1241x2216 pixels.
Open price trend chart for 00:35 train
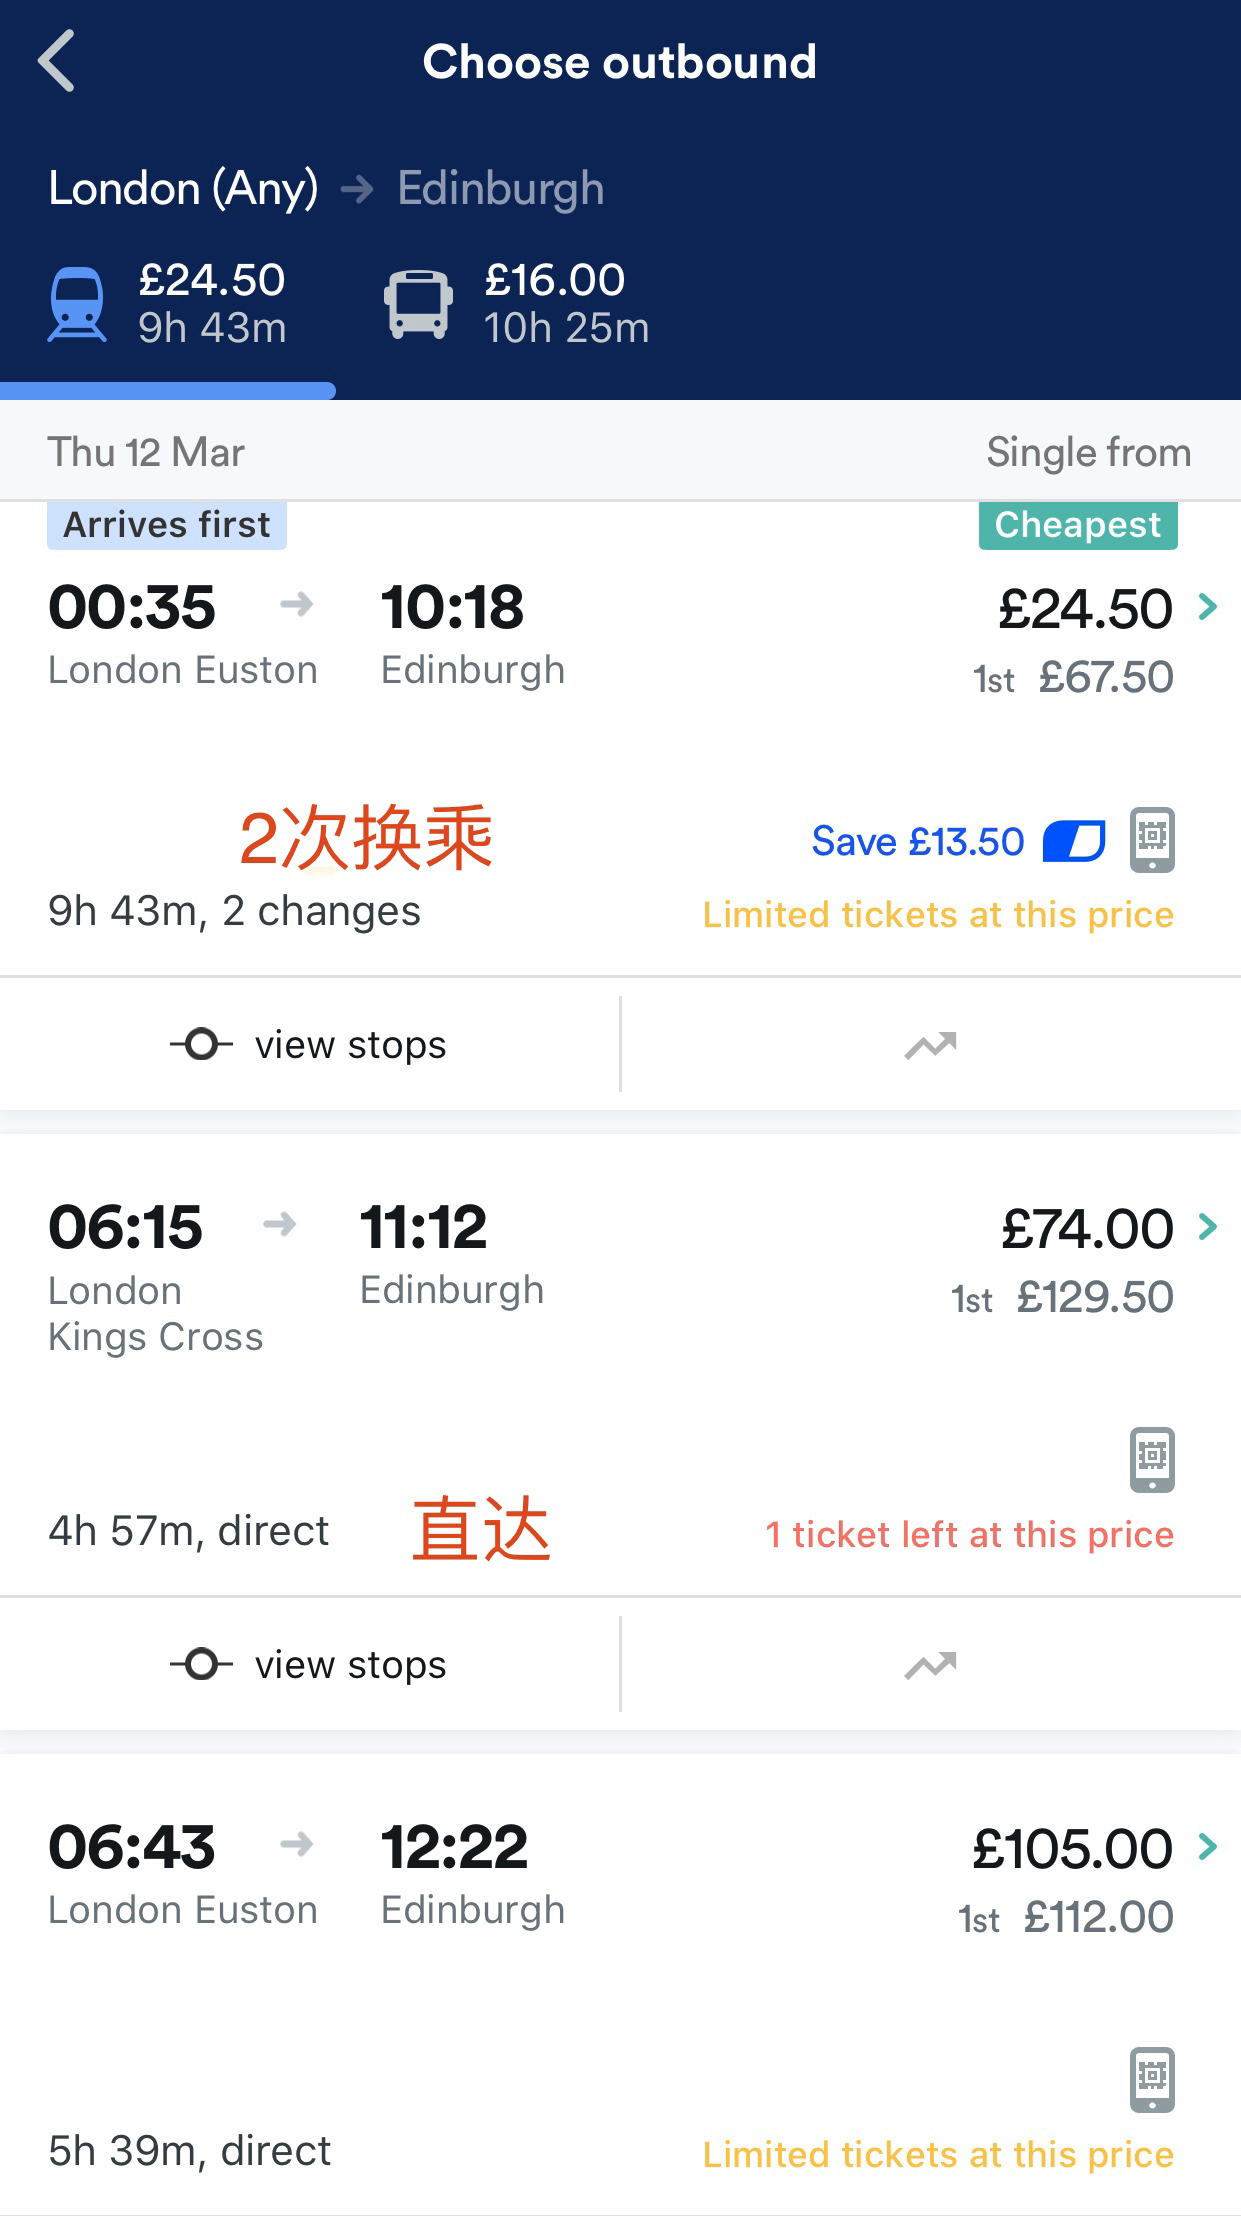(930, 1045)
